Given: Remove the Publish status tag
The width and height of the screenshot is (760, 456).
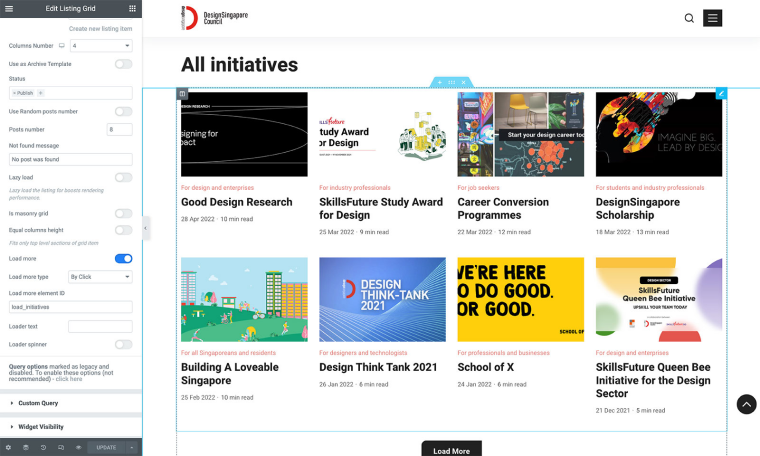Looking at the screenshot, I should 14,93.
